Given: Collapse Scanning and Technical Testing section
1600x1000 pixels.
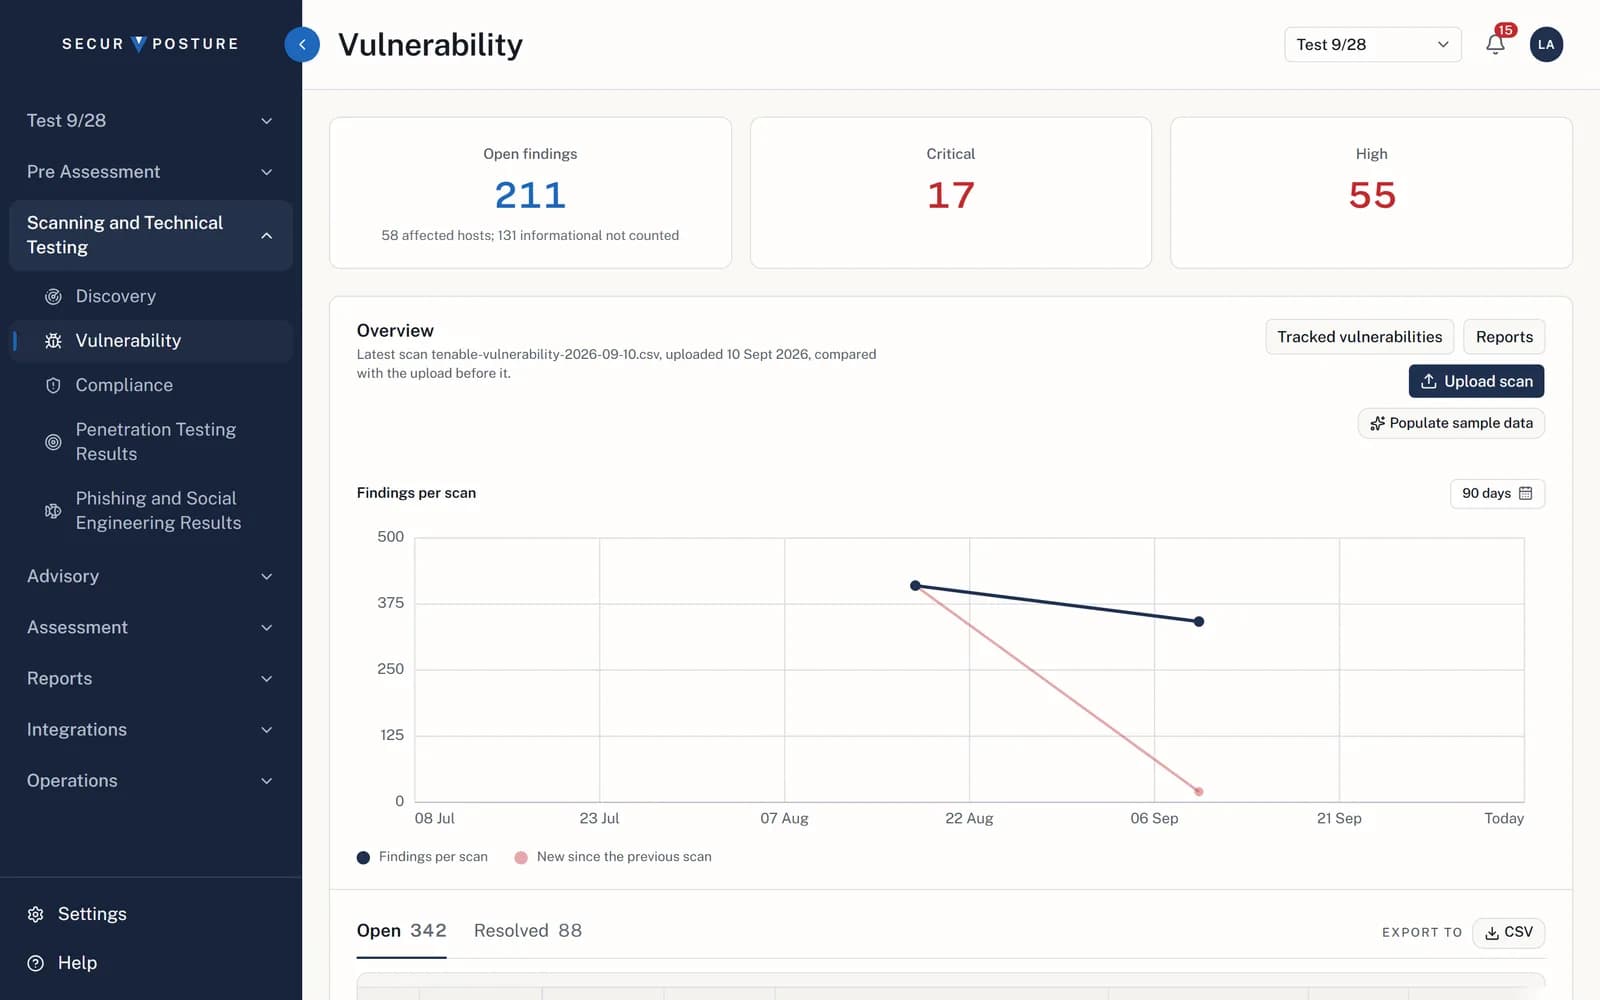Looking at the screenshot, I should point(150,235).
